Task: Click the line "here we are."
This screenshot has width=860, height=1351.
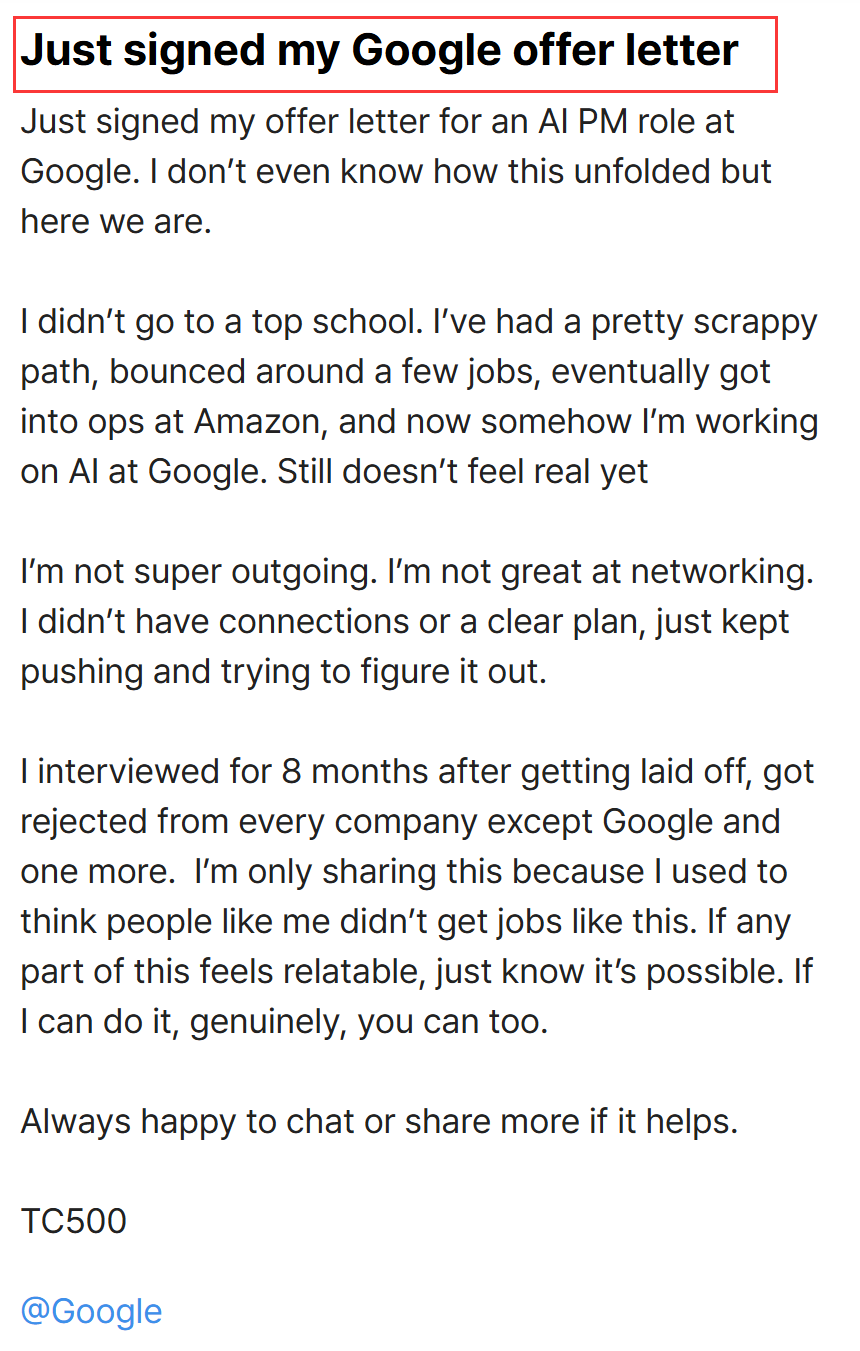Action: 116,222
